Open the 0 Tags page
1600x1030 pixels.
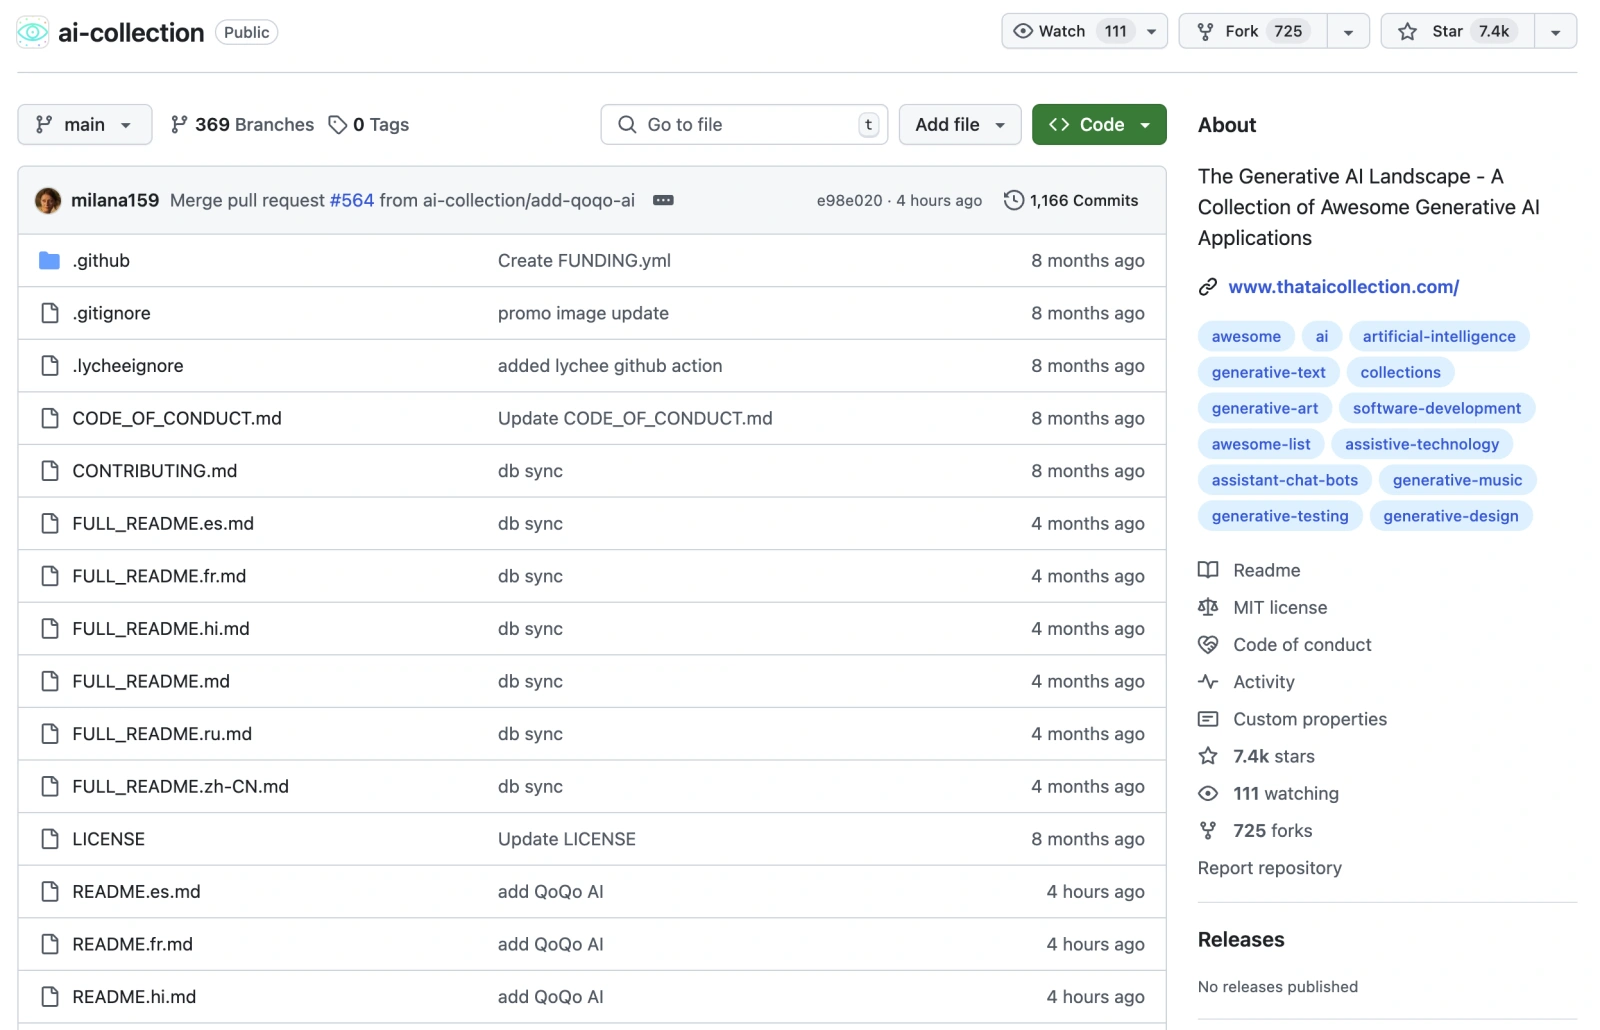click(x=369, y=125)
